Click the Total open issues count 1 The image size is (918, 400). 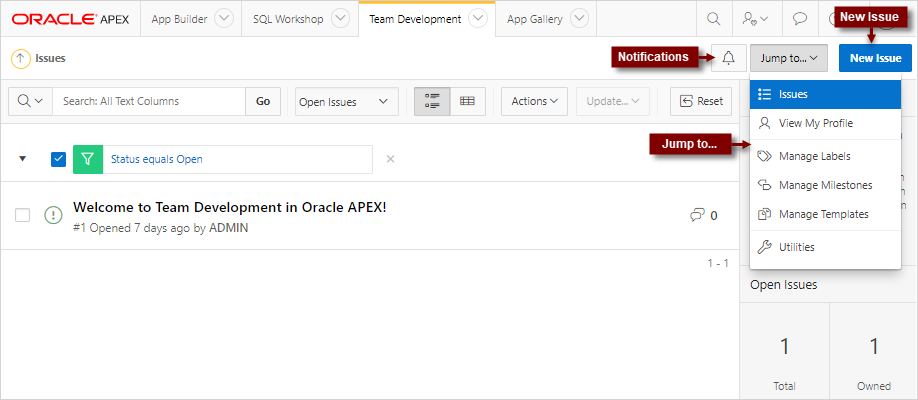[784, 347]
